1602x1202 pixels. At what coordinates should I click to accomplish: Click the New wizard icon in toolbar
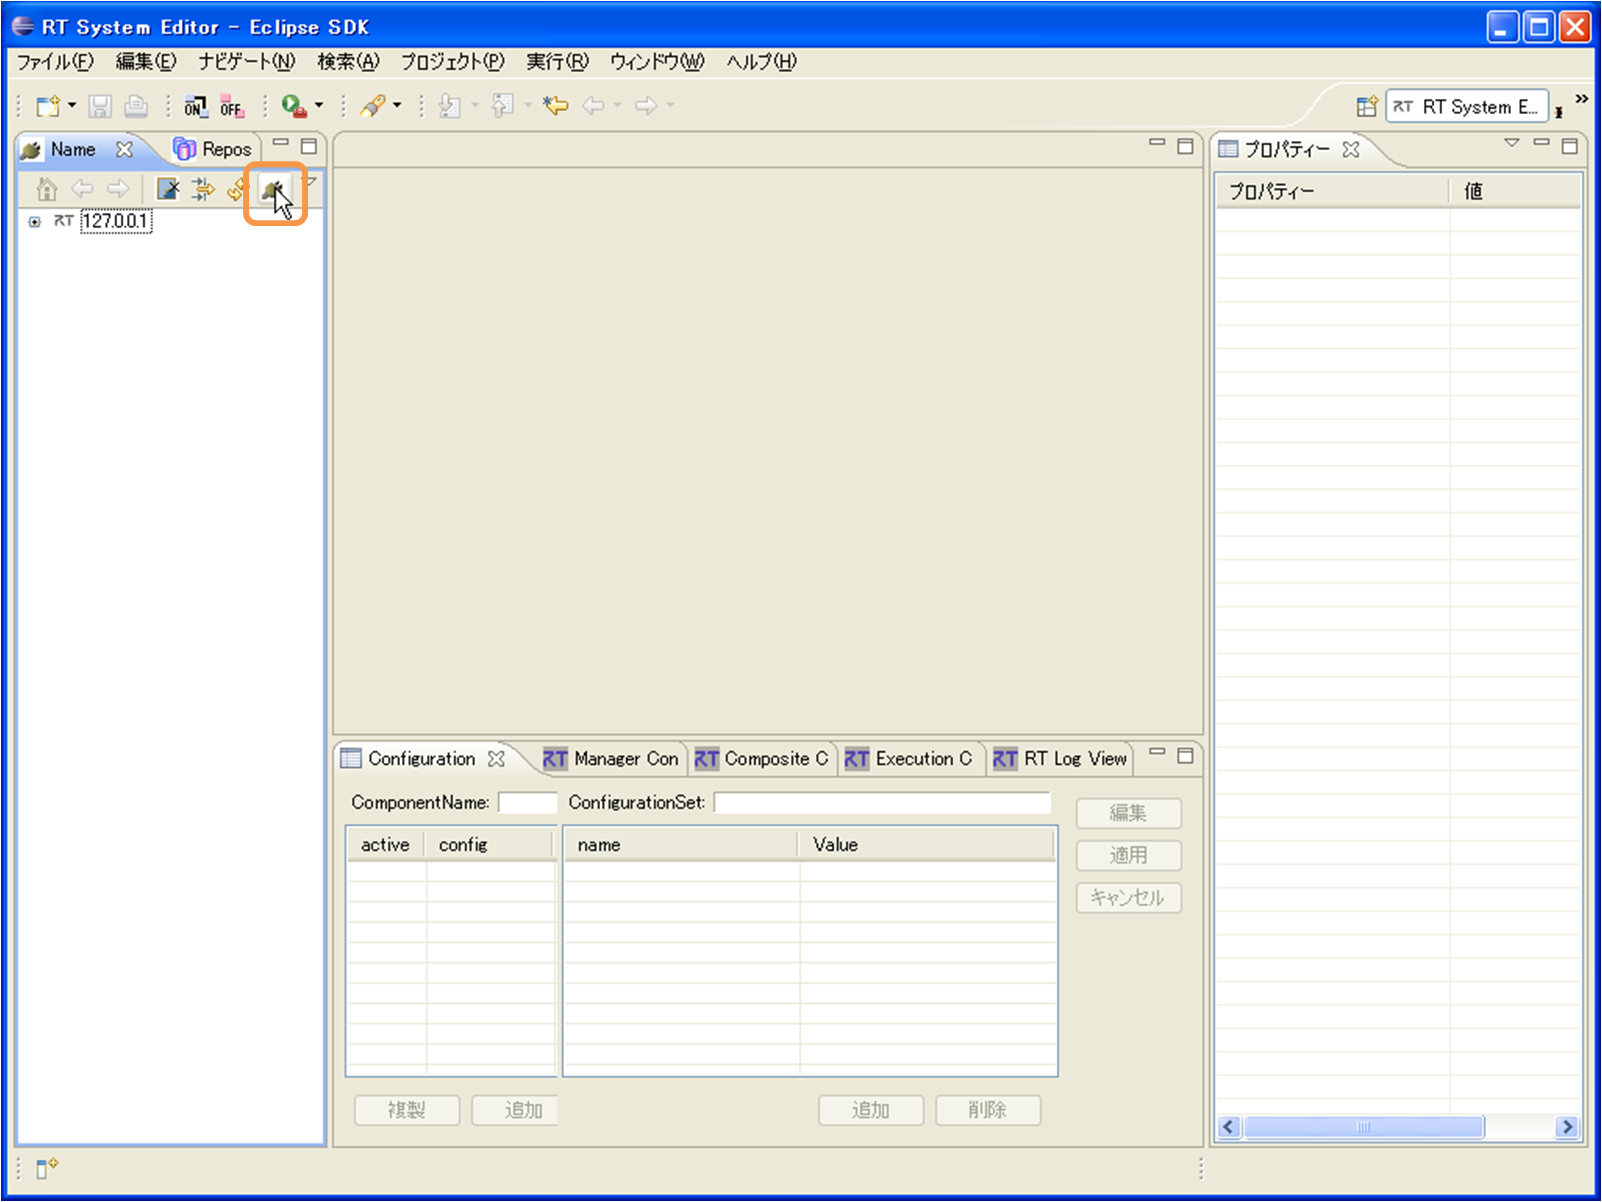coord(48,106)
